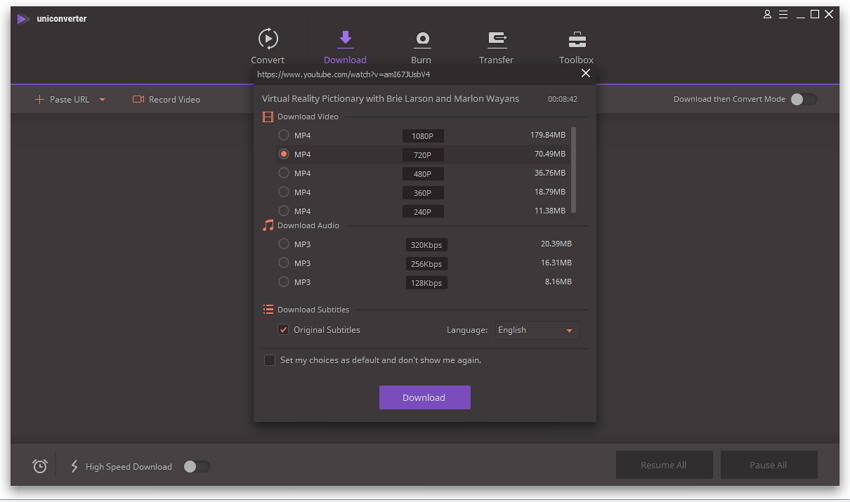
Task: Click the Resume All button
Action: 664,465
